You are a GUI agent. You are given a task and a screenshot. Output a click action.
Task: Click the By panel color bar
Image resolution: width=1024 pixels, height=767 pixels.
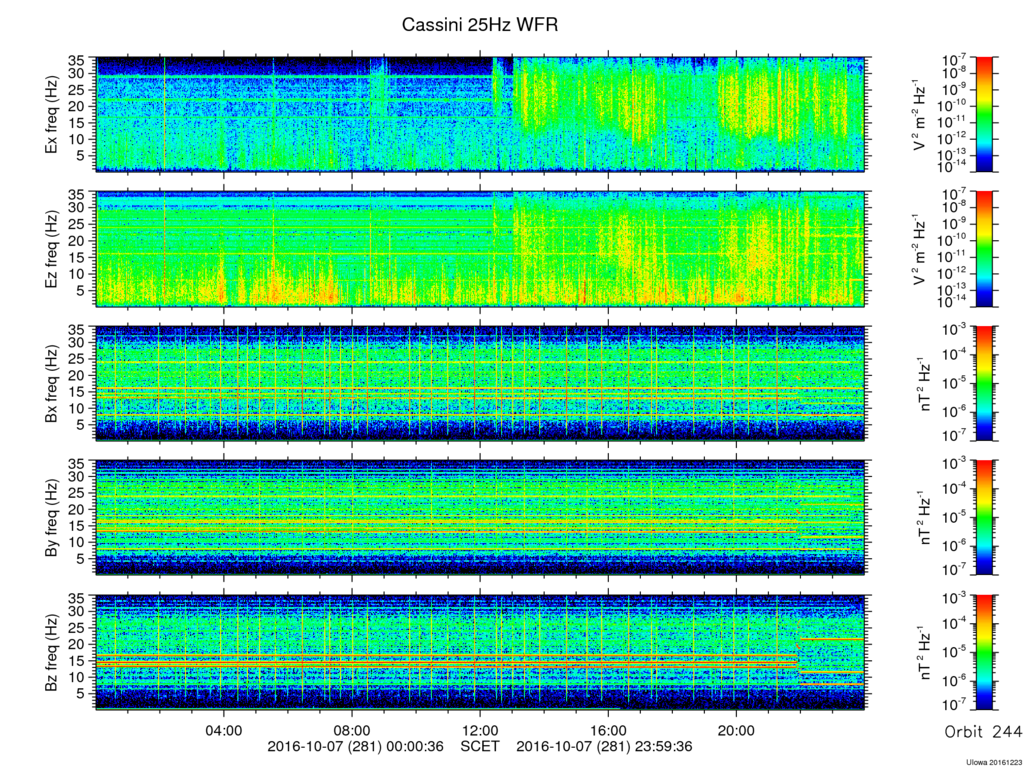[x=984, y=517]
